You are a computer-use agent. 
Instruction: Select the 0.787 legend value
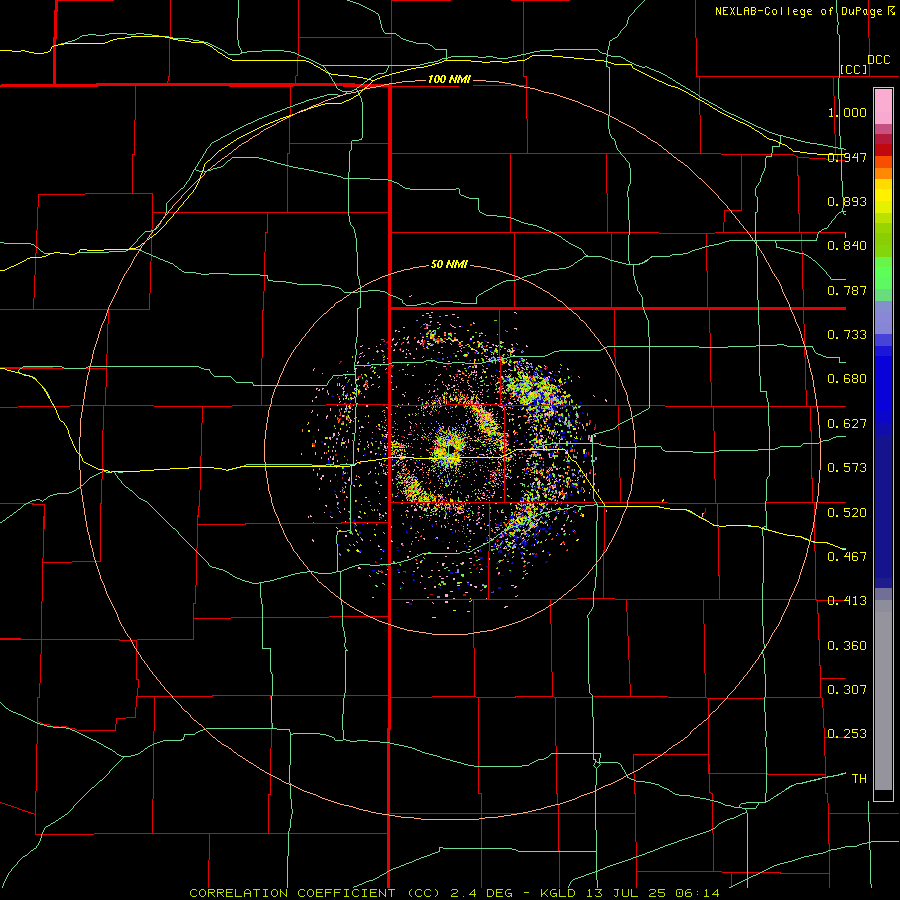(847, 290)
